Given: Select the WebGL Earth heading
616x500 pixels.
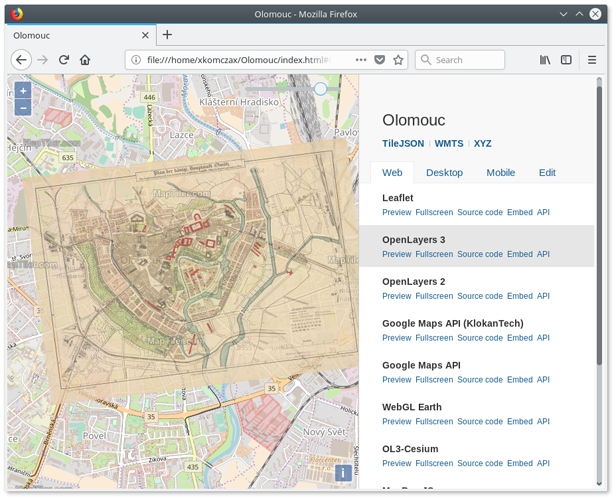Looking at the screenshot, I should pyautogui.click(x=412, y=407).
